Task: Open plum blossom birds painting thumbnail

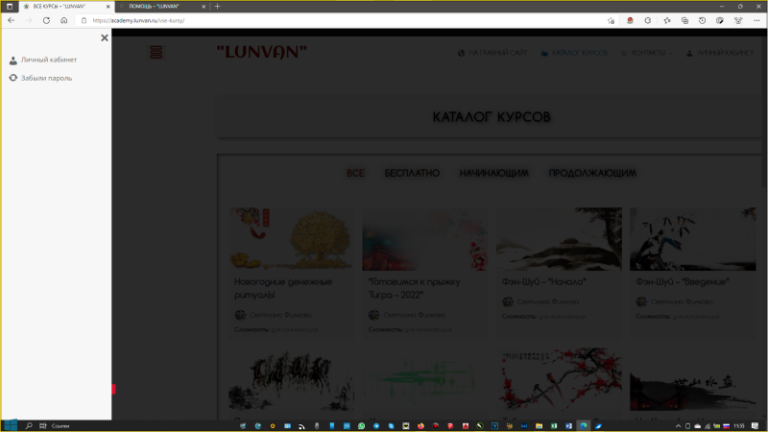Action: point(559,380)
